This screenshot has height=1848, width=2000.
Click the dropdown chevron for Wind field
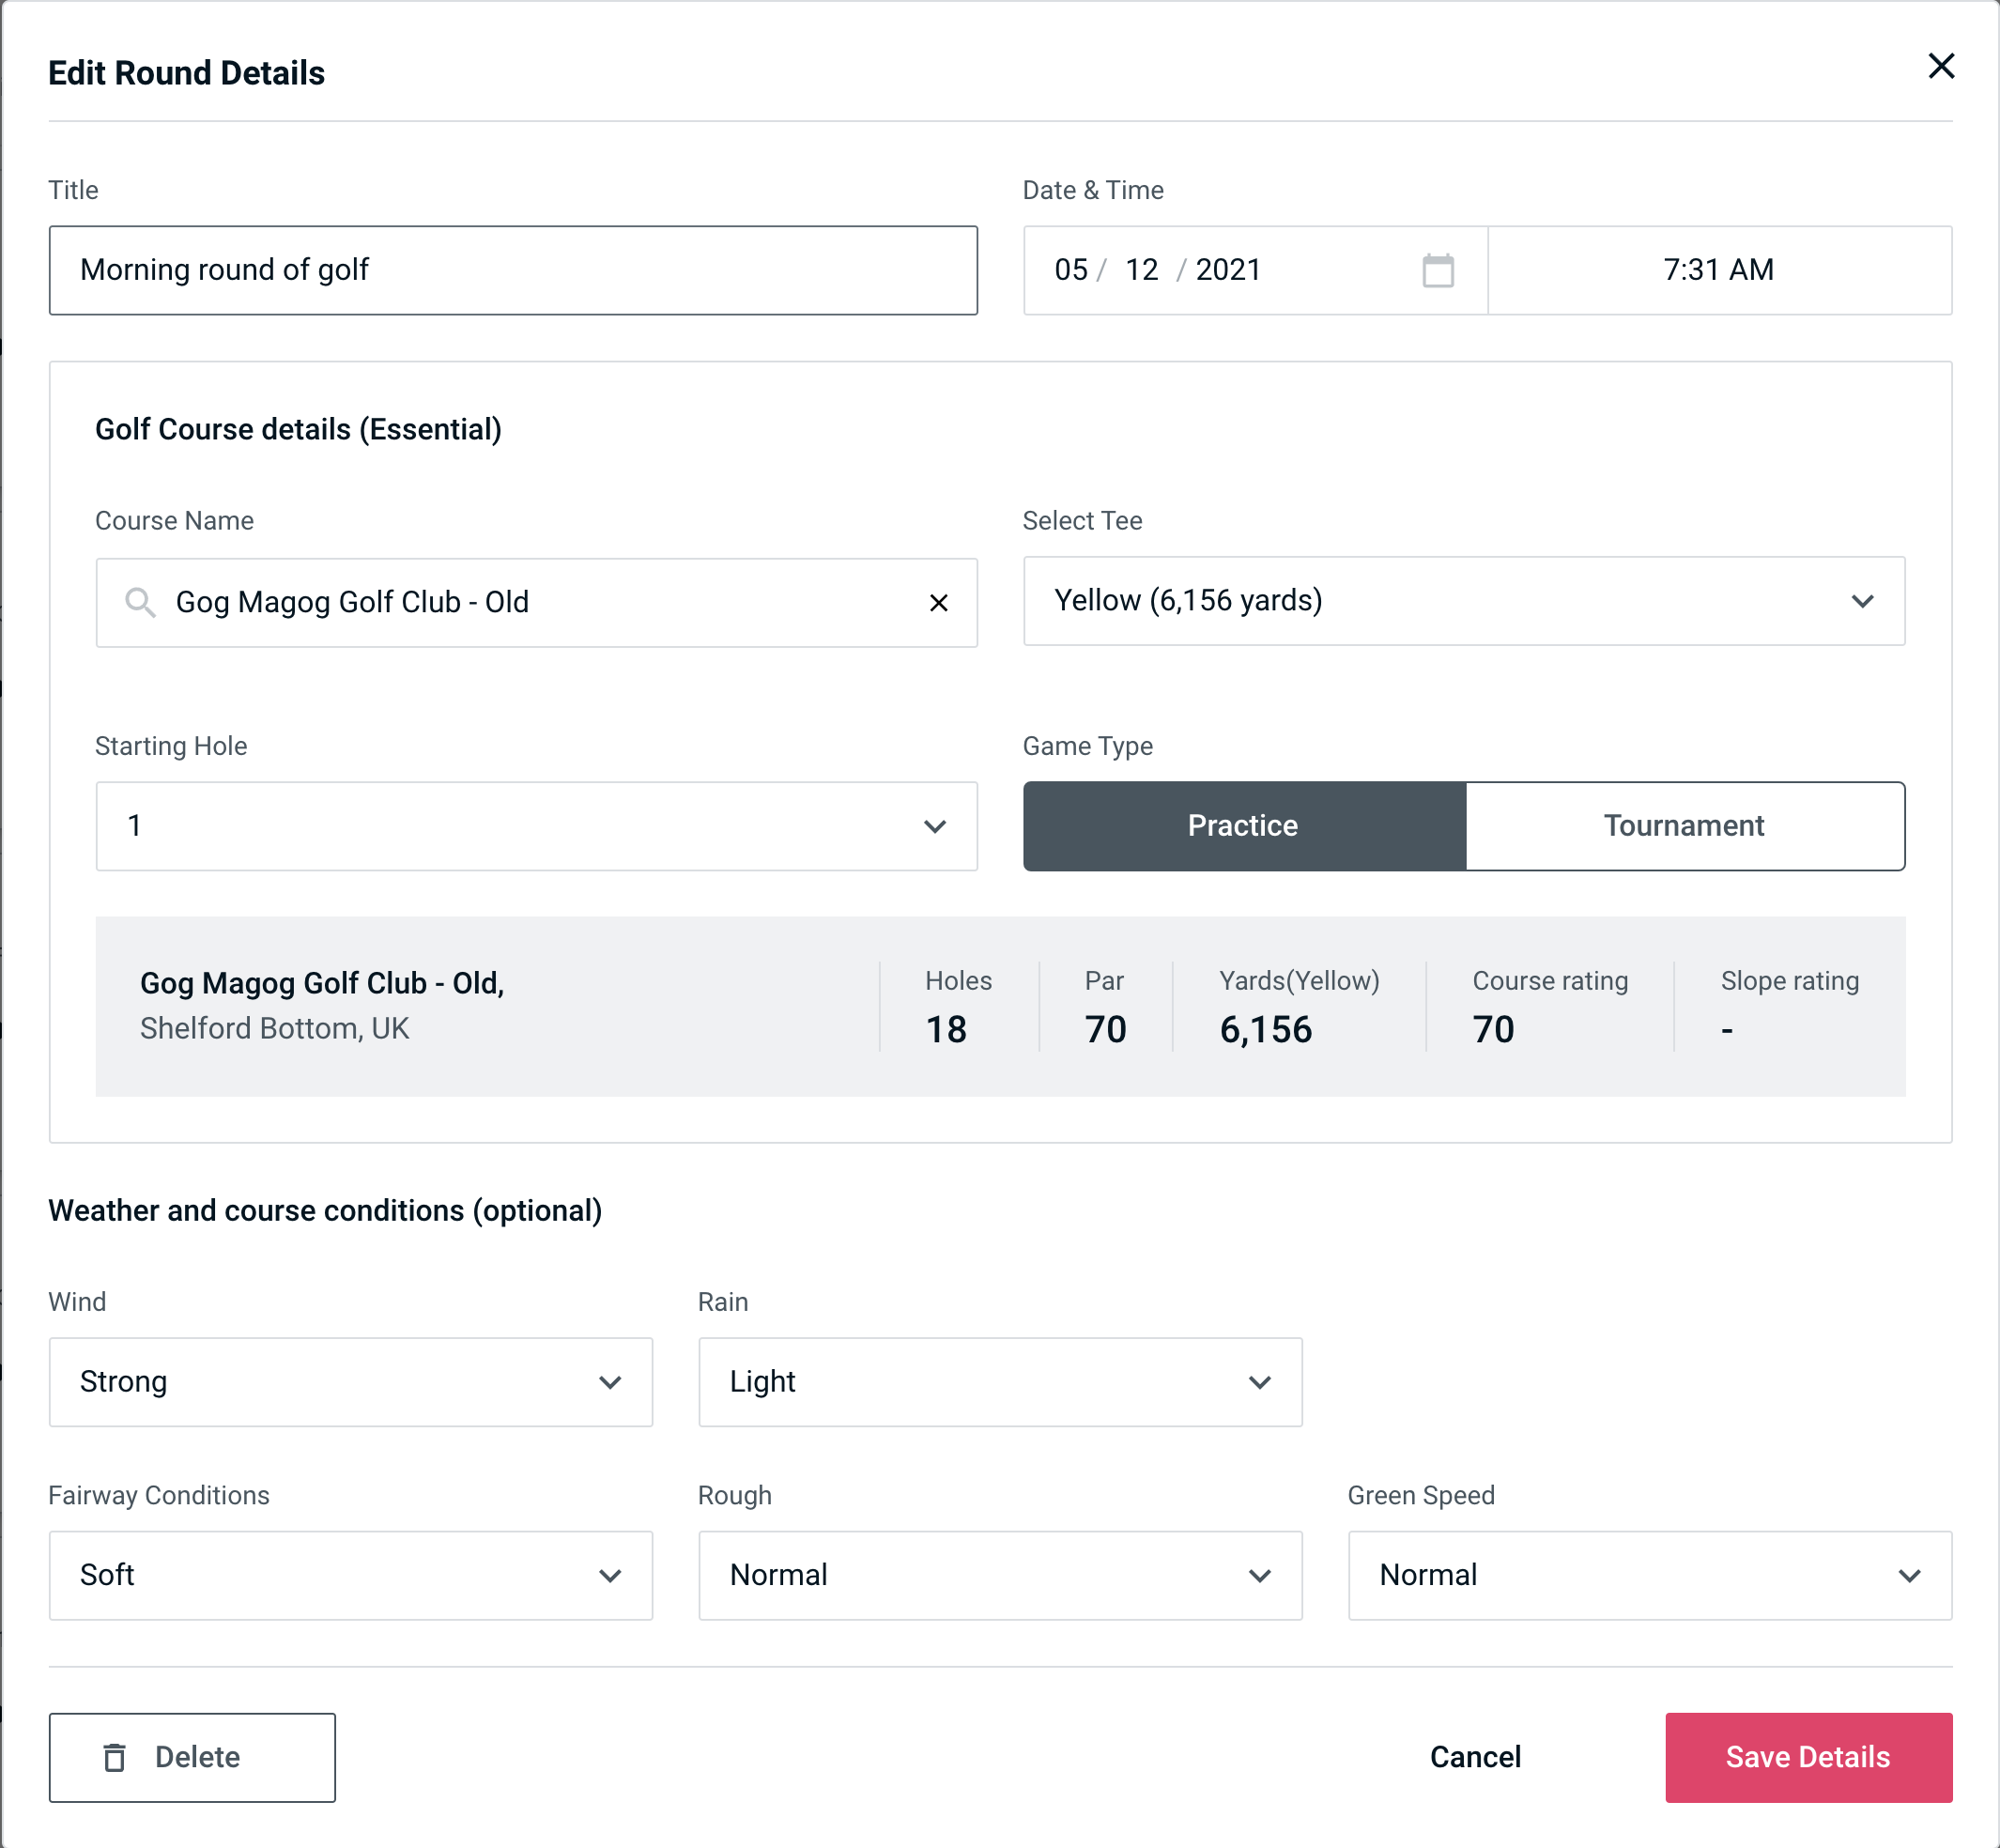(613, 1381)
